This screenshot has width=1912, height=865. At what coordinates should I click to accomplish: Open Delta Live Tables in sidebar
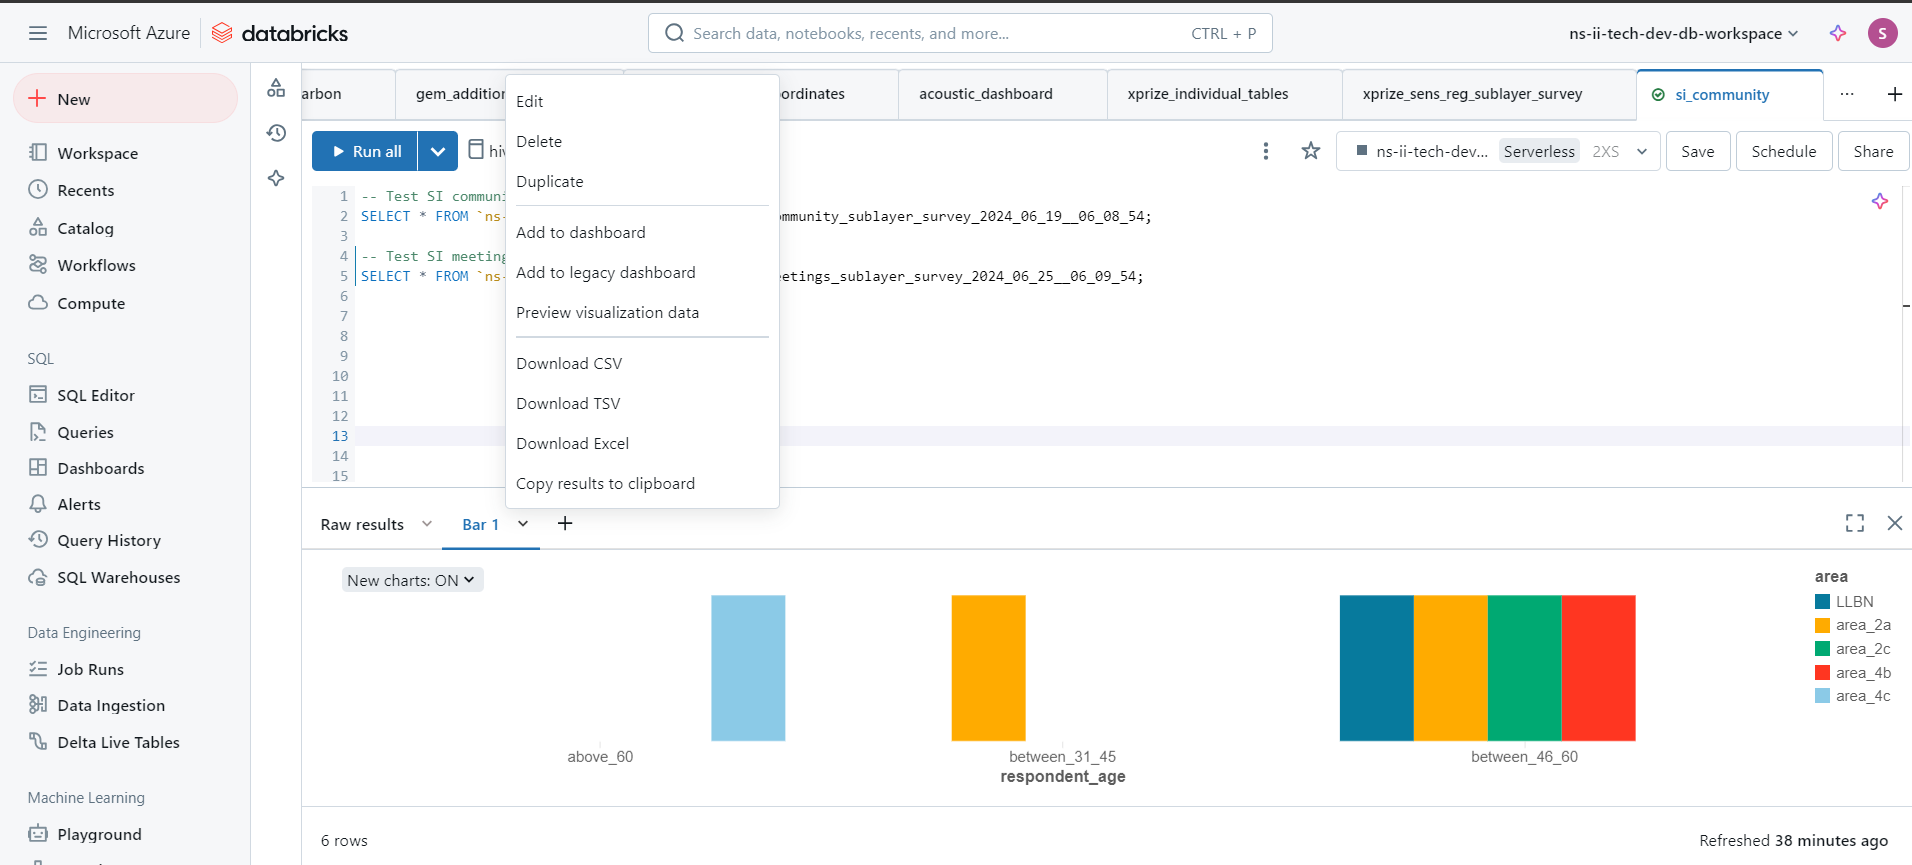pos(119,742)
